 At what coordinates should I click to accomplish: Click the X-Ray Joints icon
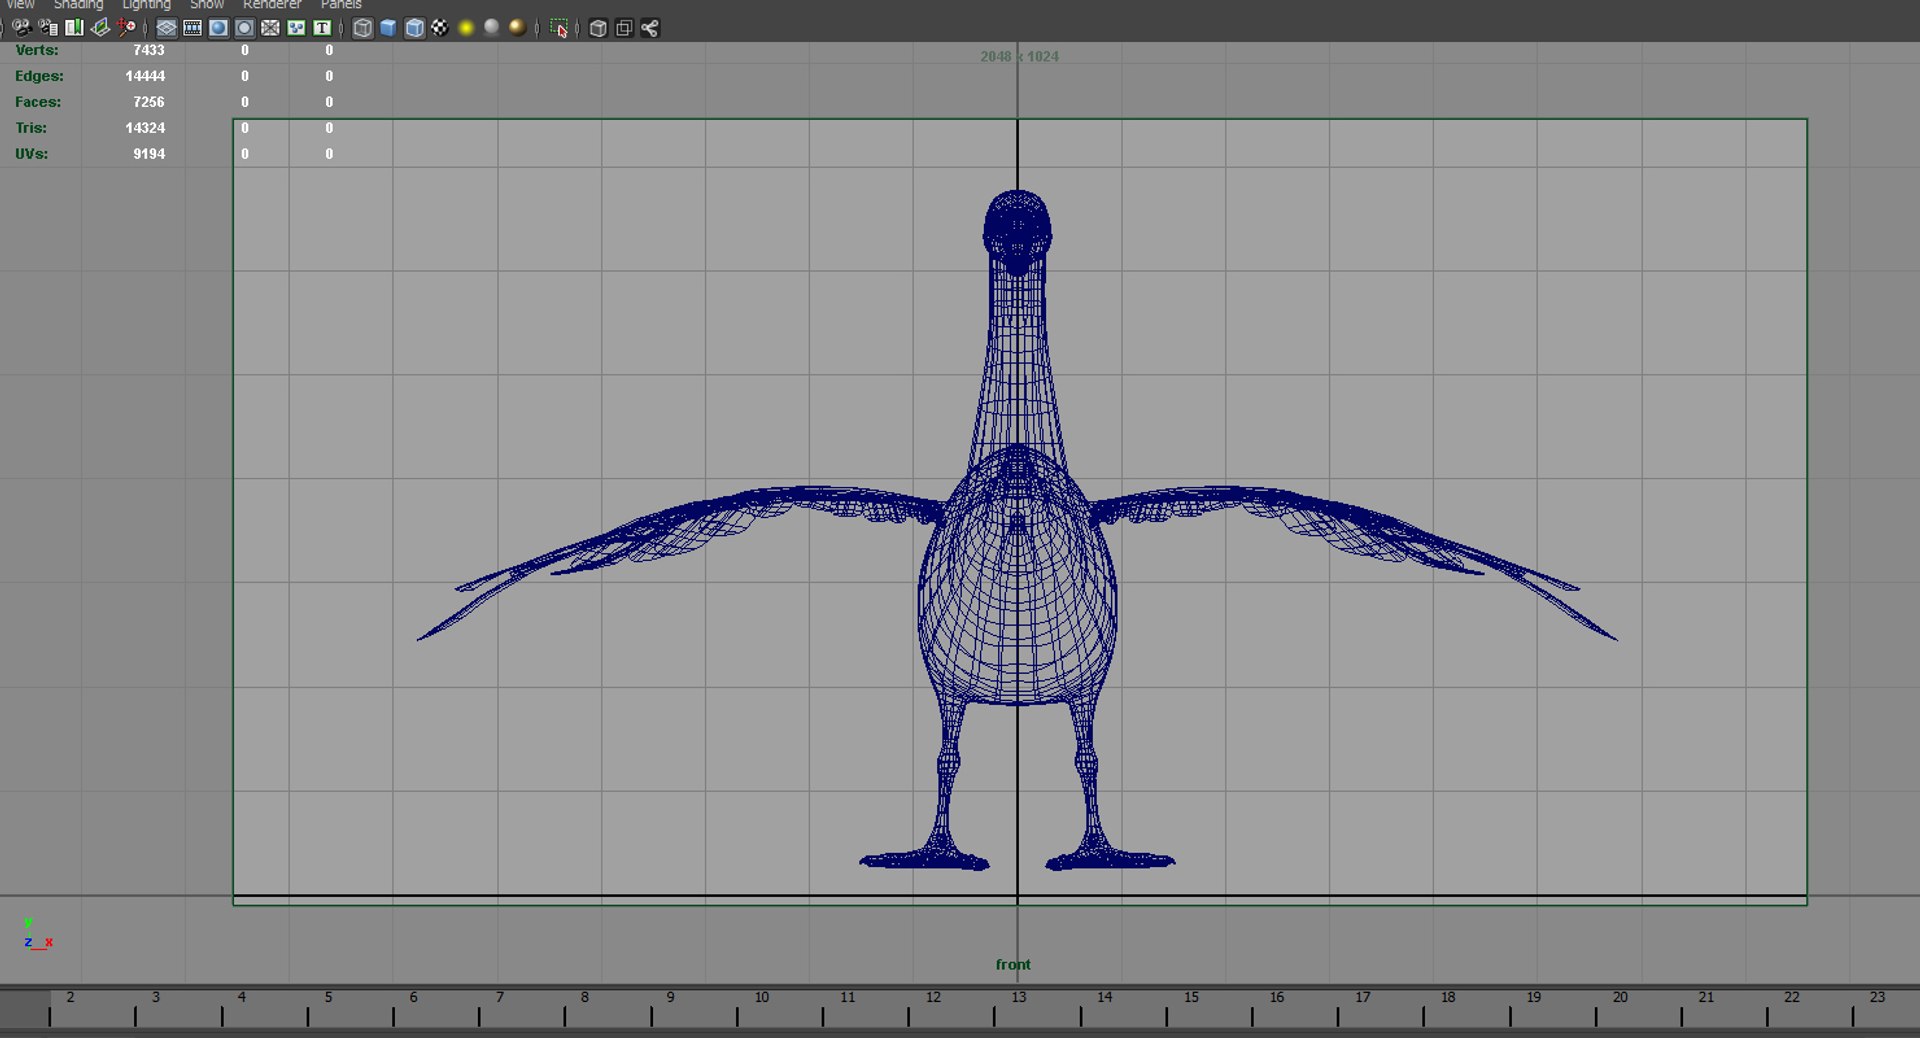click(x=650, y=28)
